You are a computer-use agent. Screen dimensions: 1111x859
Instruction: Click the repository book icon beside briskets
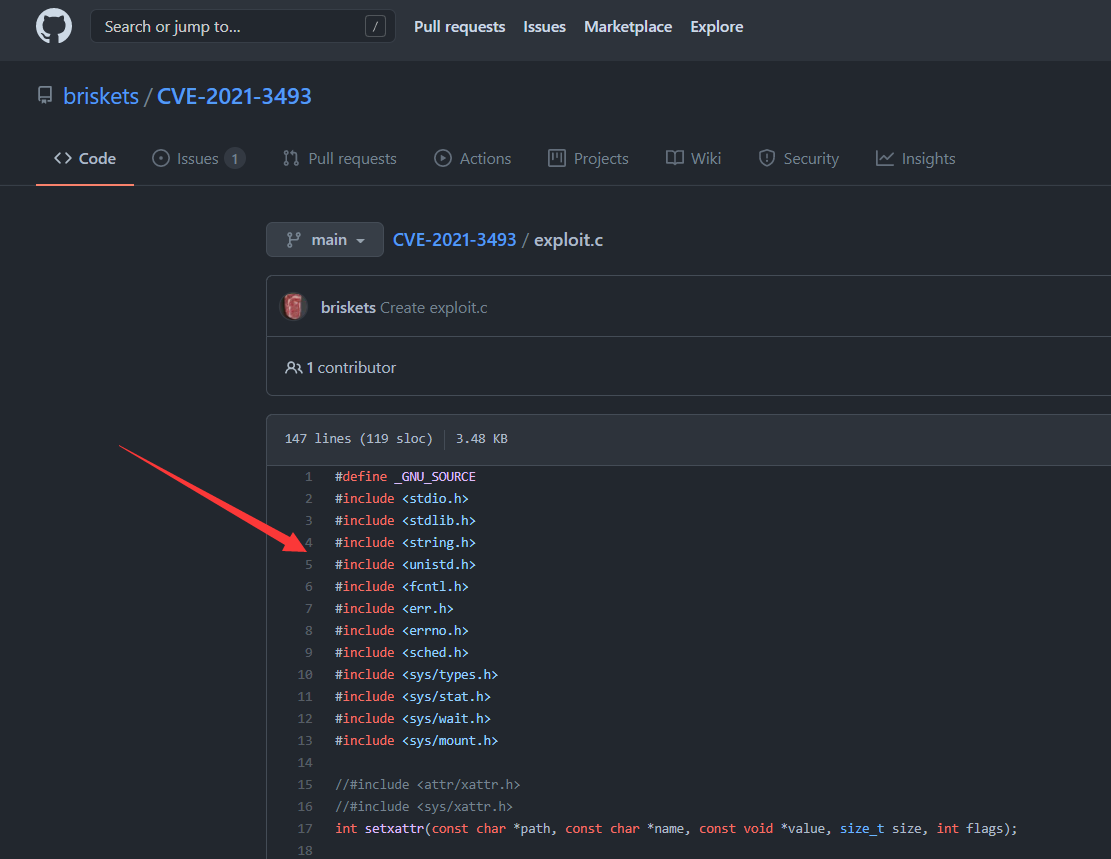[45, 96]
